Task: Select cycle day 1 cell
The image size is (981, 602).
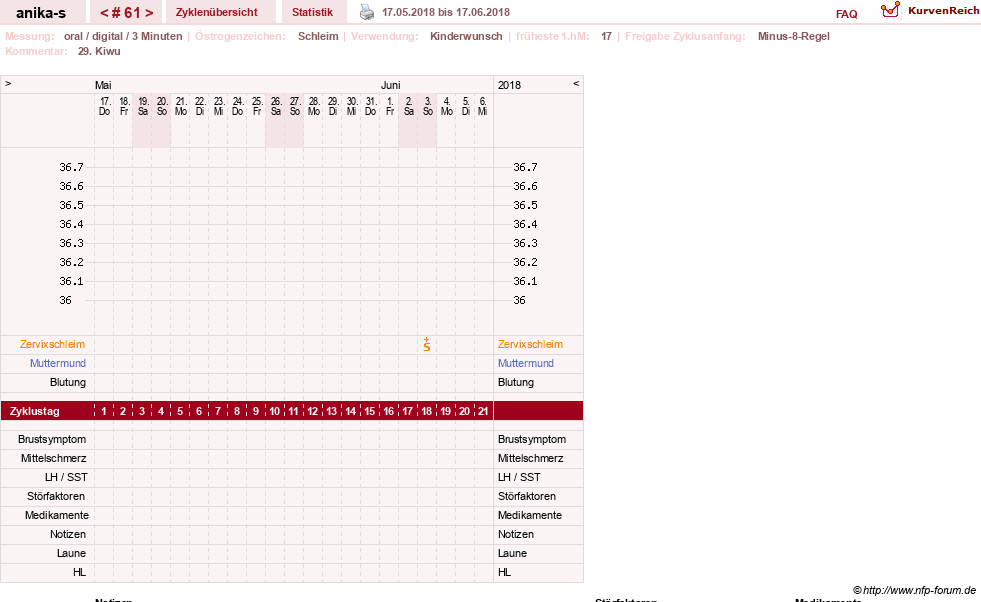Action: (x=104, y=411)
